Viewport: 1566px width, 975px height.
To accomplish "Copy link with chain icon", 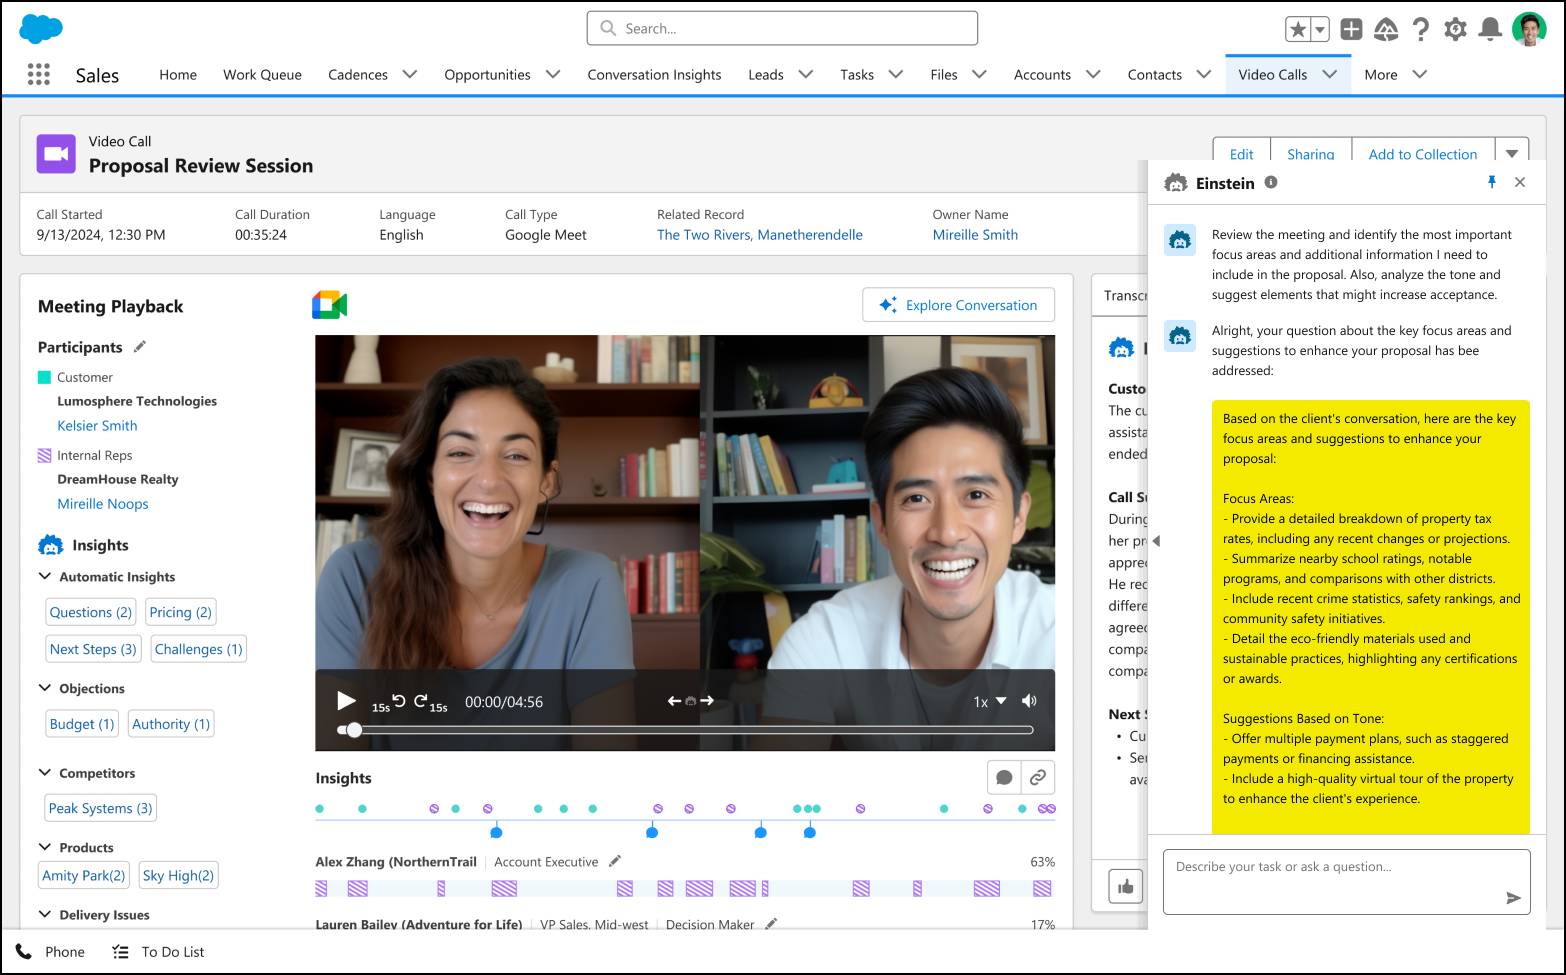I will pyautogui.click(x=1038, y=777).
